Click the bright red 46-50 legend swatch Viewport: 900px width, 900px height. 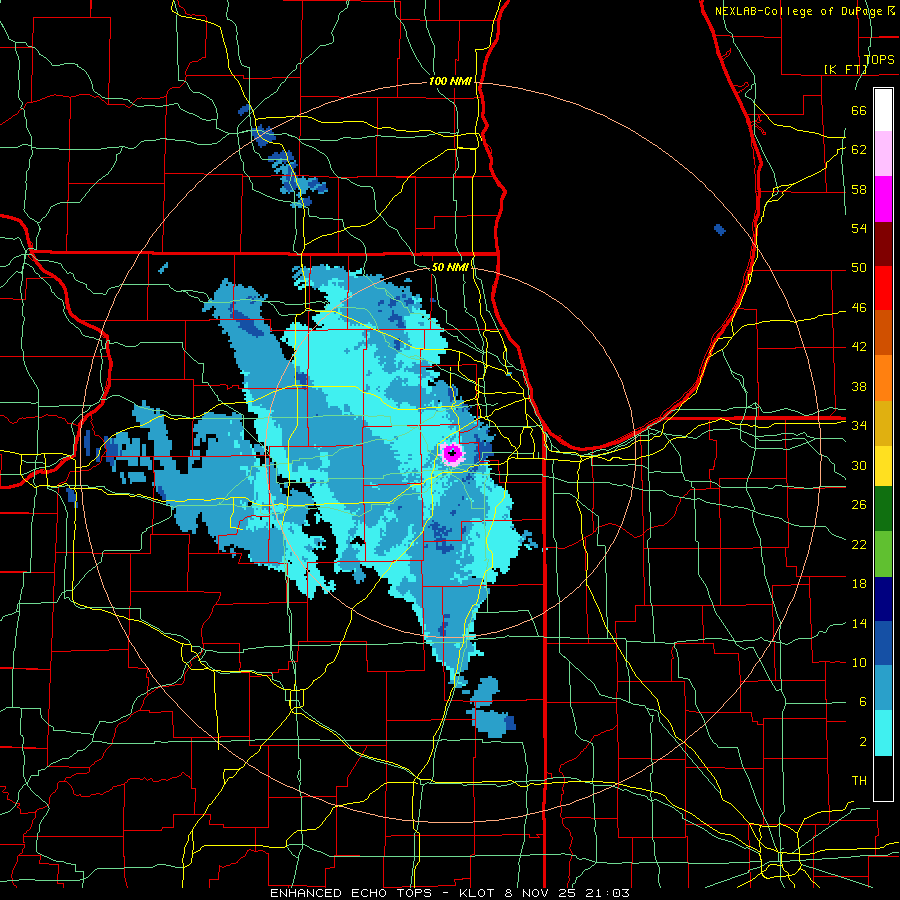coord(883,288)
